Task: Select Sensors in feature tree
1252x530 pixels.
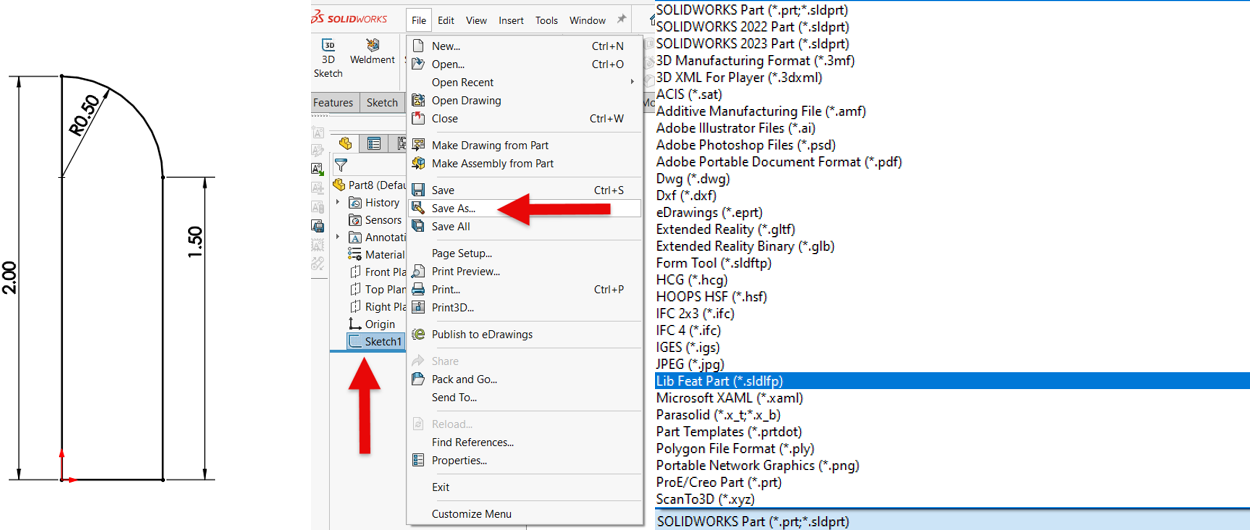Action: pos(376,220)
